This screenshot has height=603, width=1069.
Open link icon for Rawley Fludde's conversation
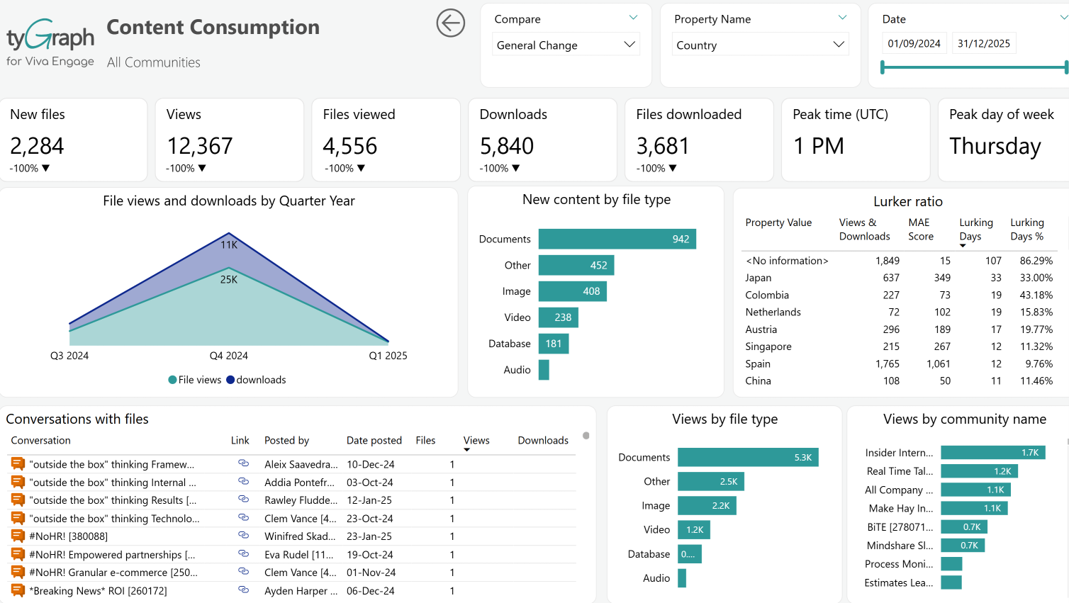[x=243, y=499]
